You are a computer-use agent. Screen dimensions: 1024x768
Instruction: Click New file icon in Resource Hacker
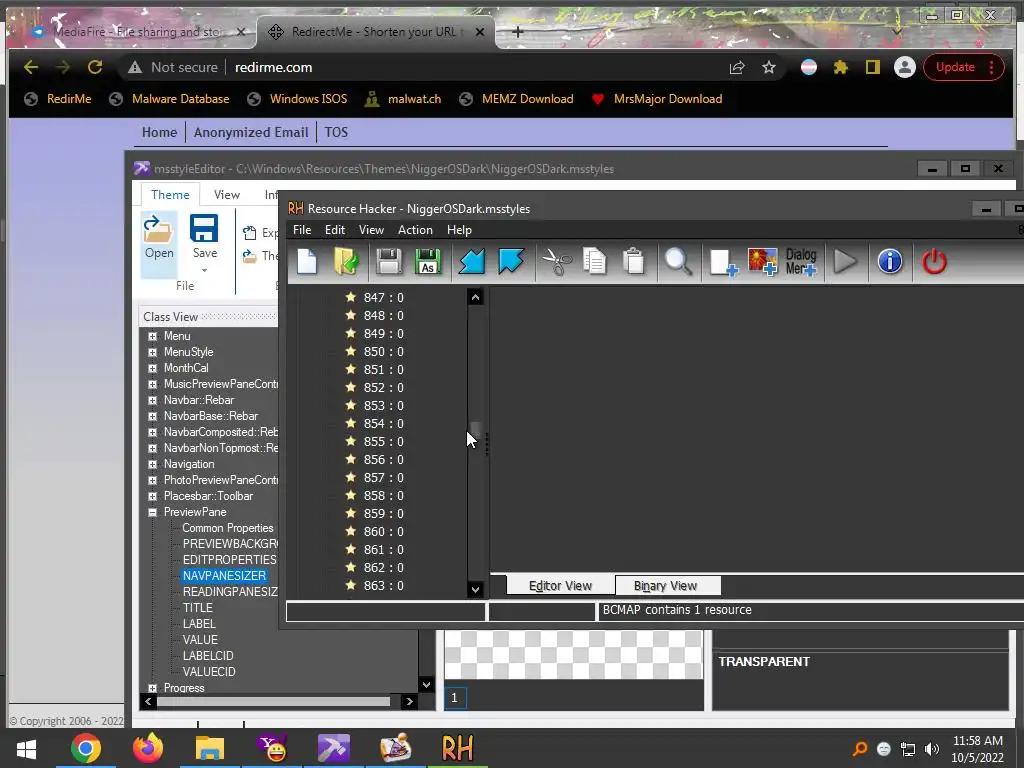(x=307, y=262)
